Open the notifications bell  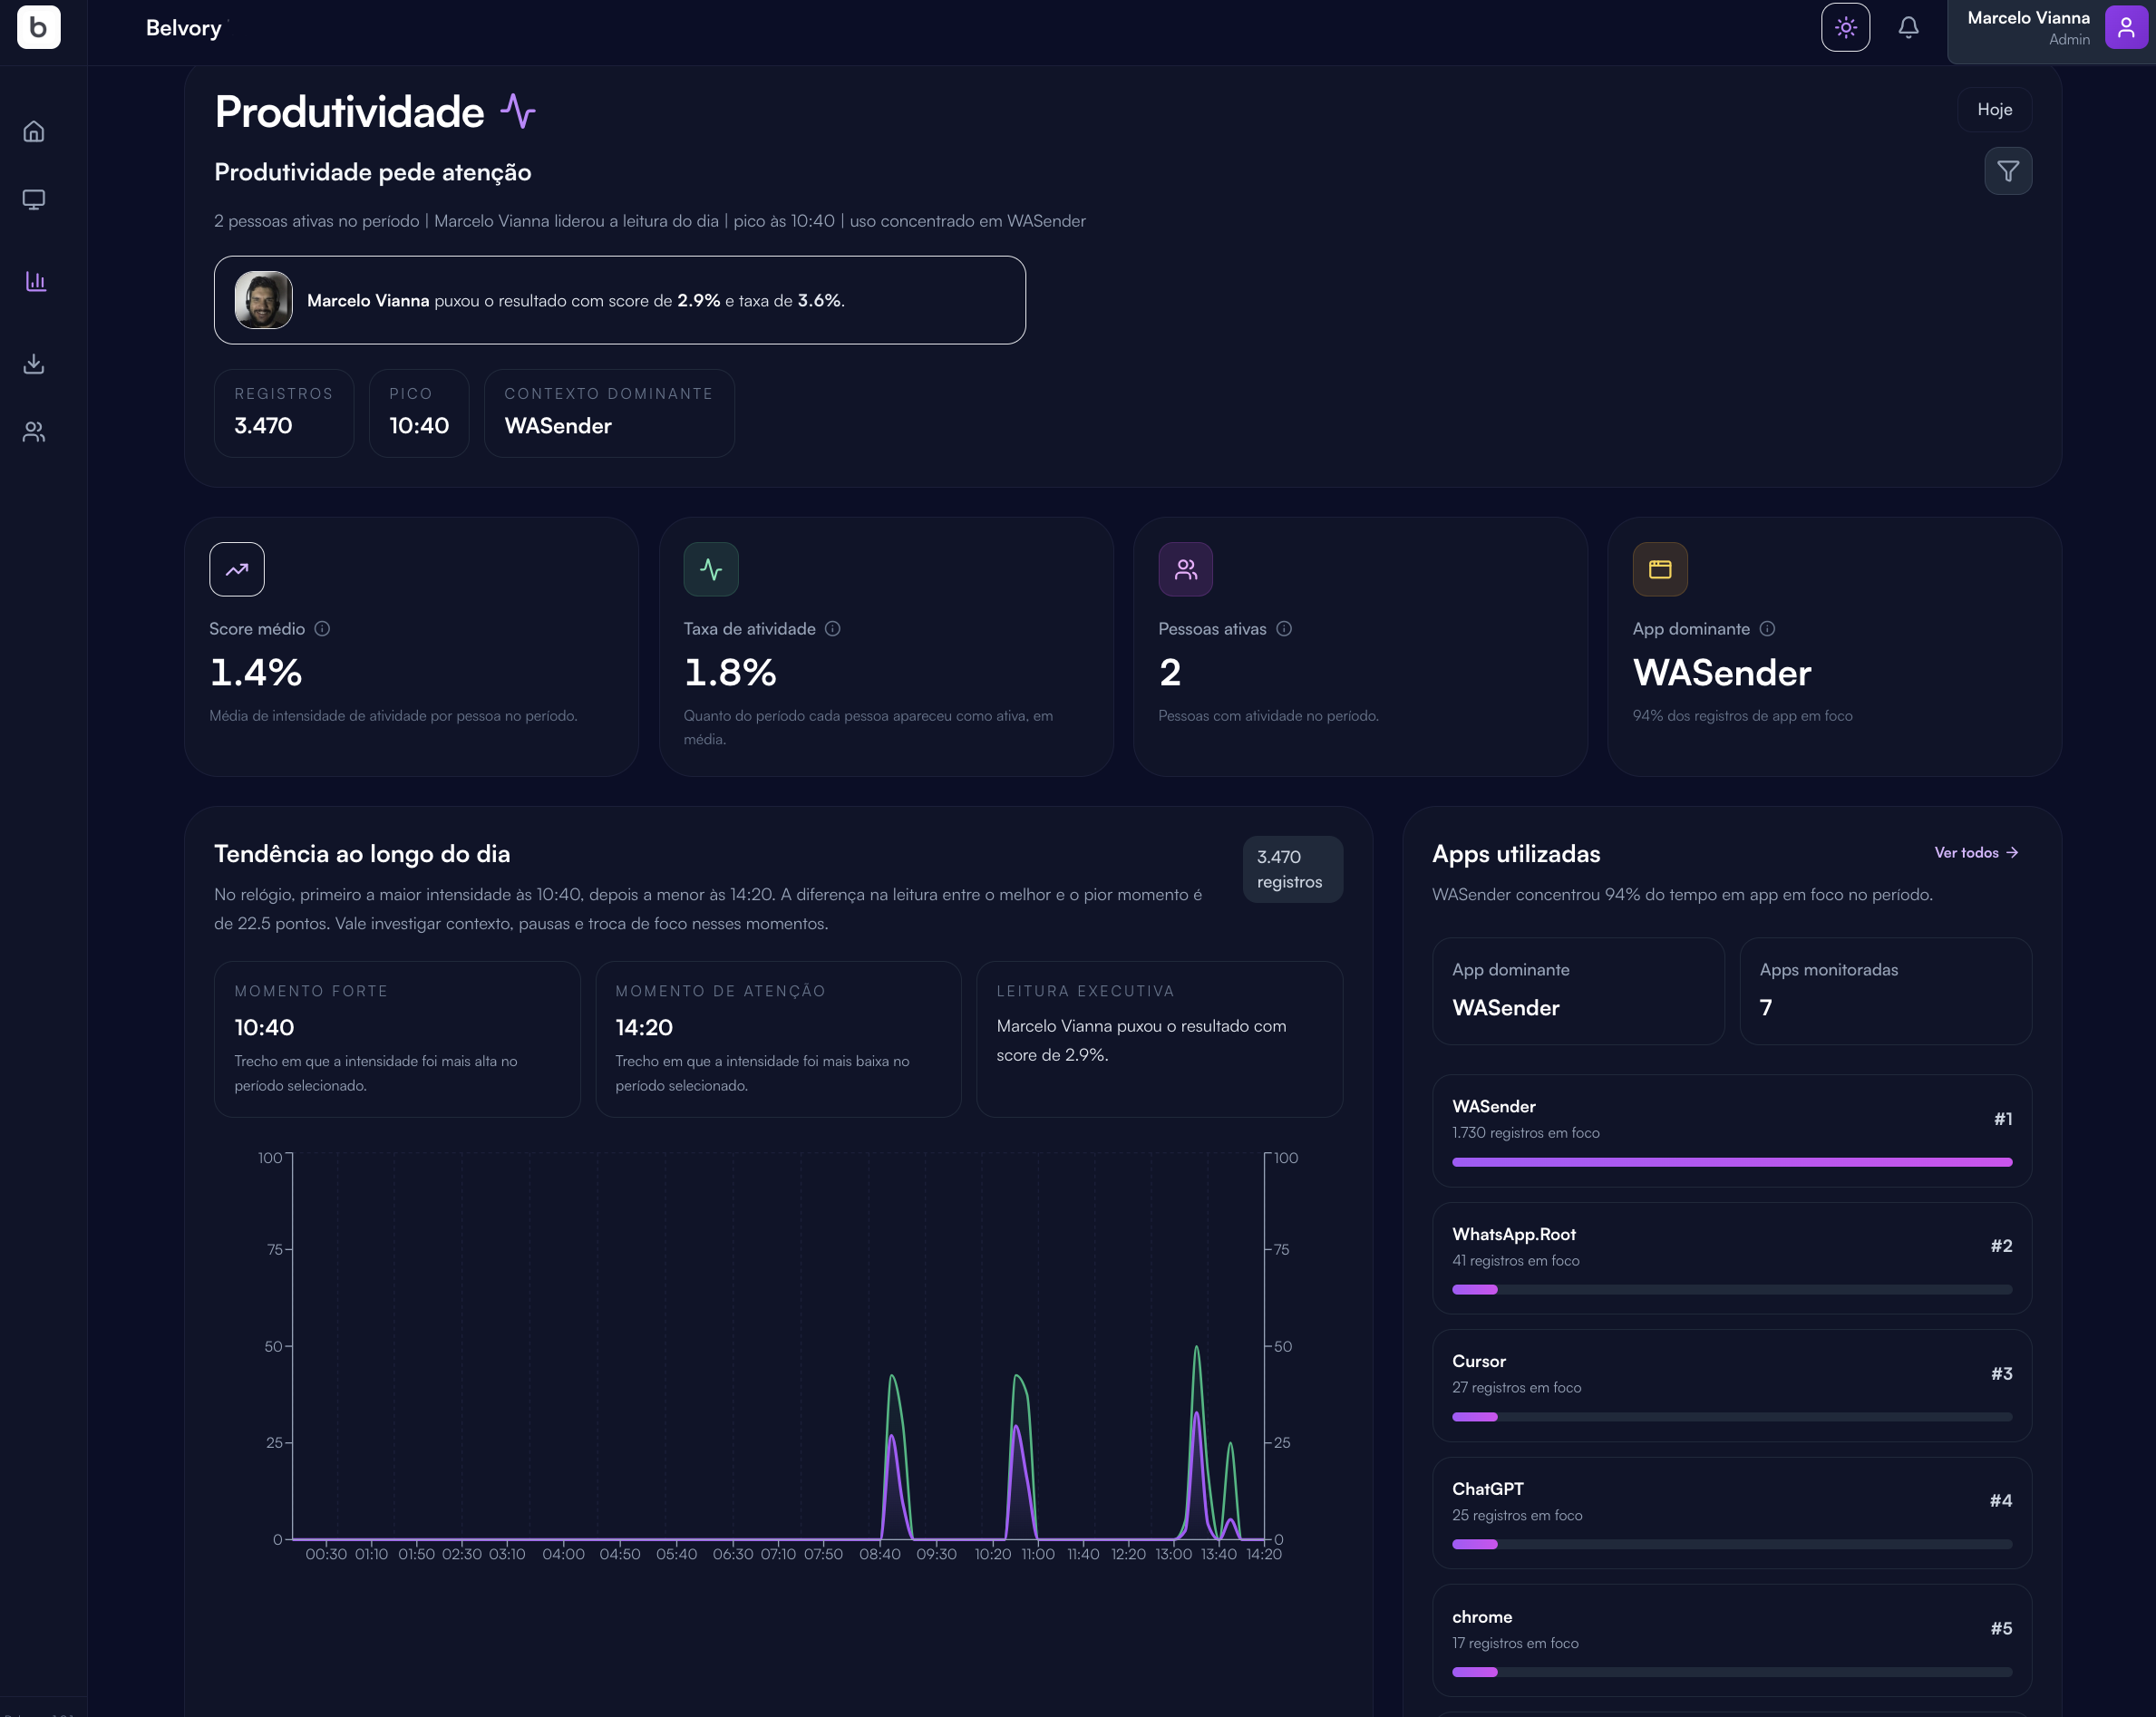tap(1908, 27)
